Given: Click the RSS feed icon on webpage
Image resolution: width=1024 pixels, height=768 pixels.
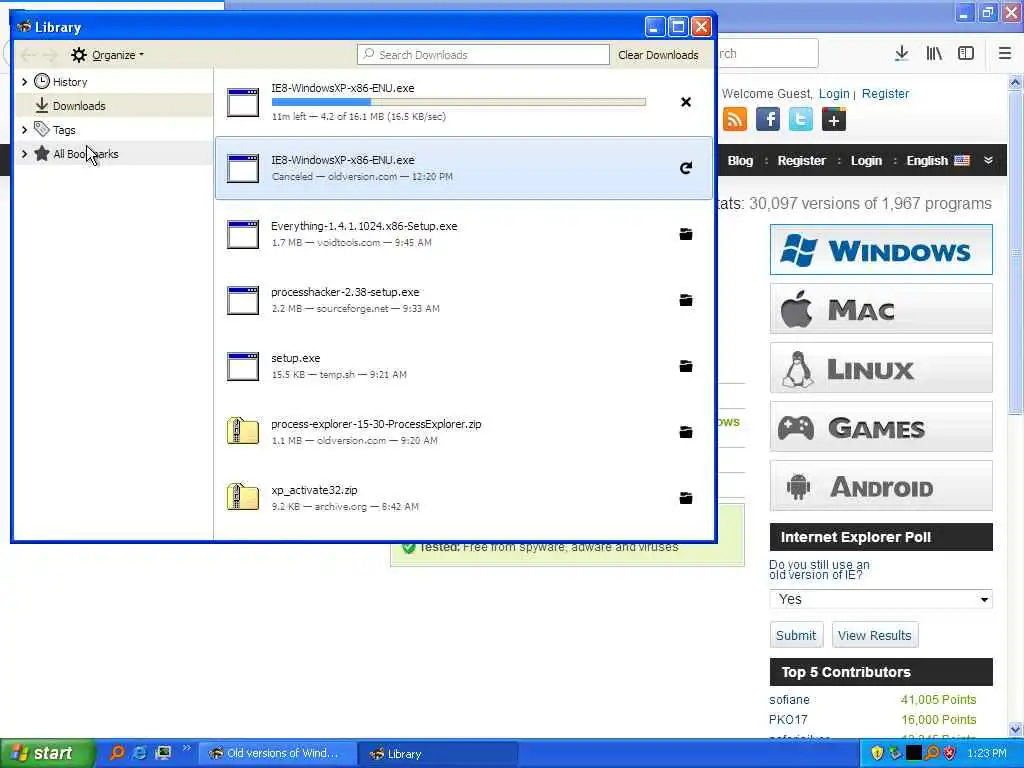Looking at the screenshot, I should pos(735,120).
